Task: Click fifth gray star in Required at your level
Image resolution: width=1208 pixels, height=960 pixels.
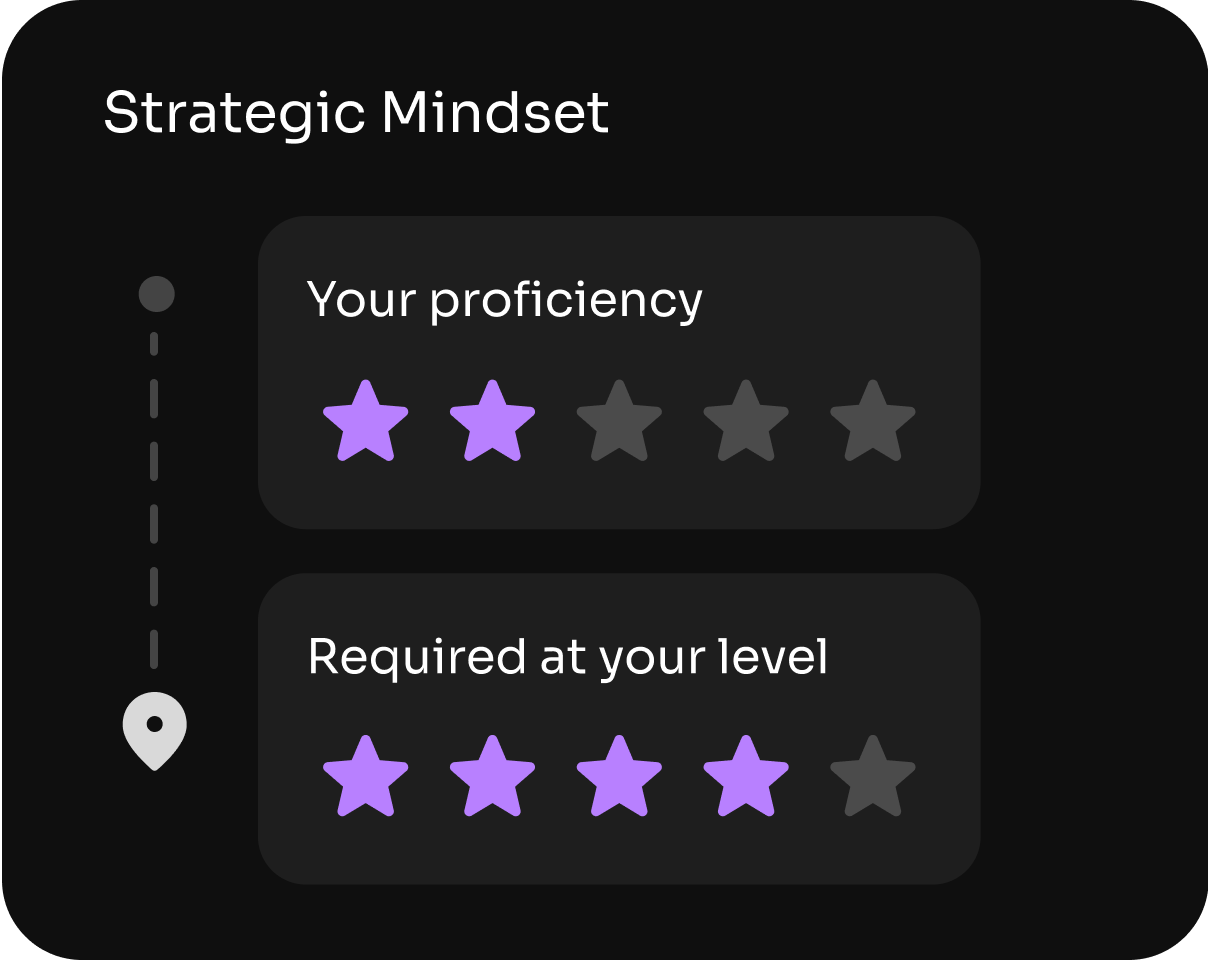Action: point(873,777)
